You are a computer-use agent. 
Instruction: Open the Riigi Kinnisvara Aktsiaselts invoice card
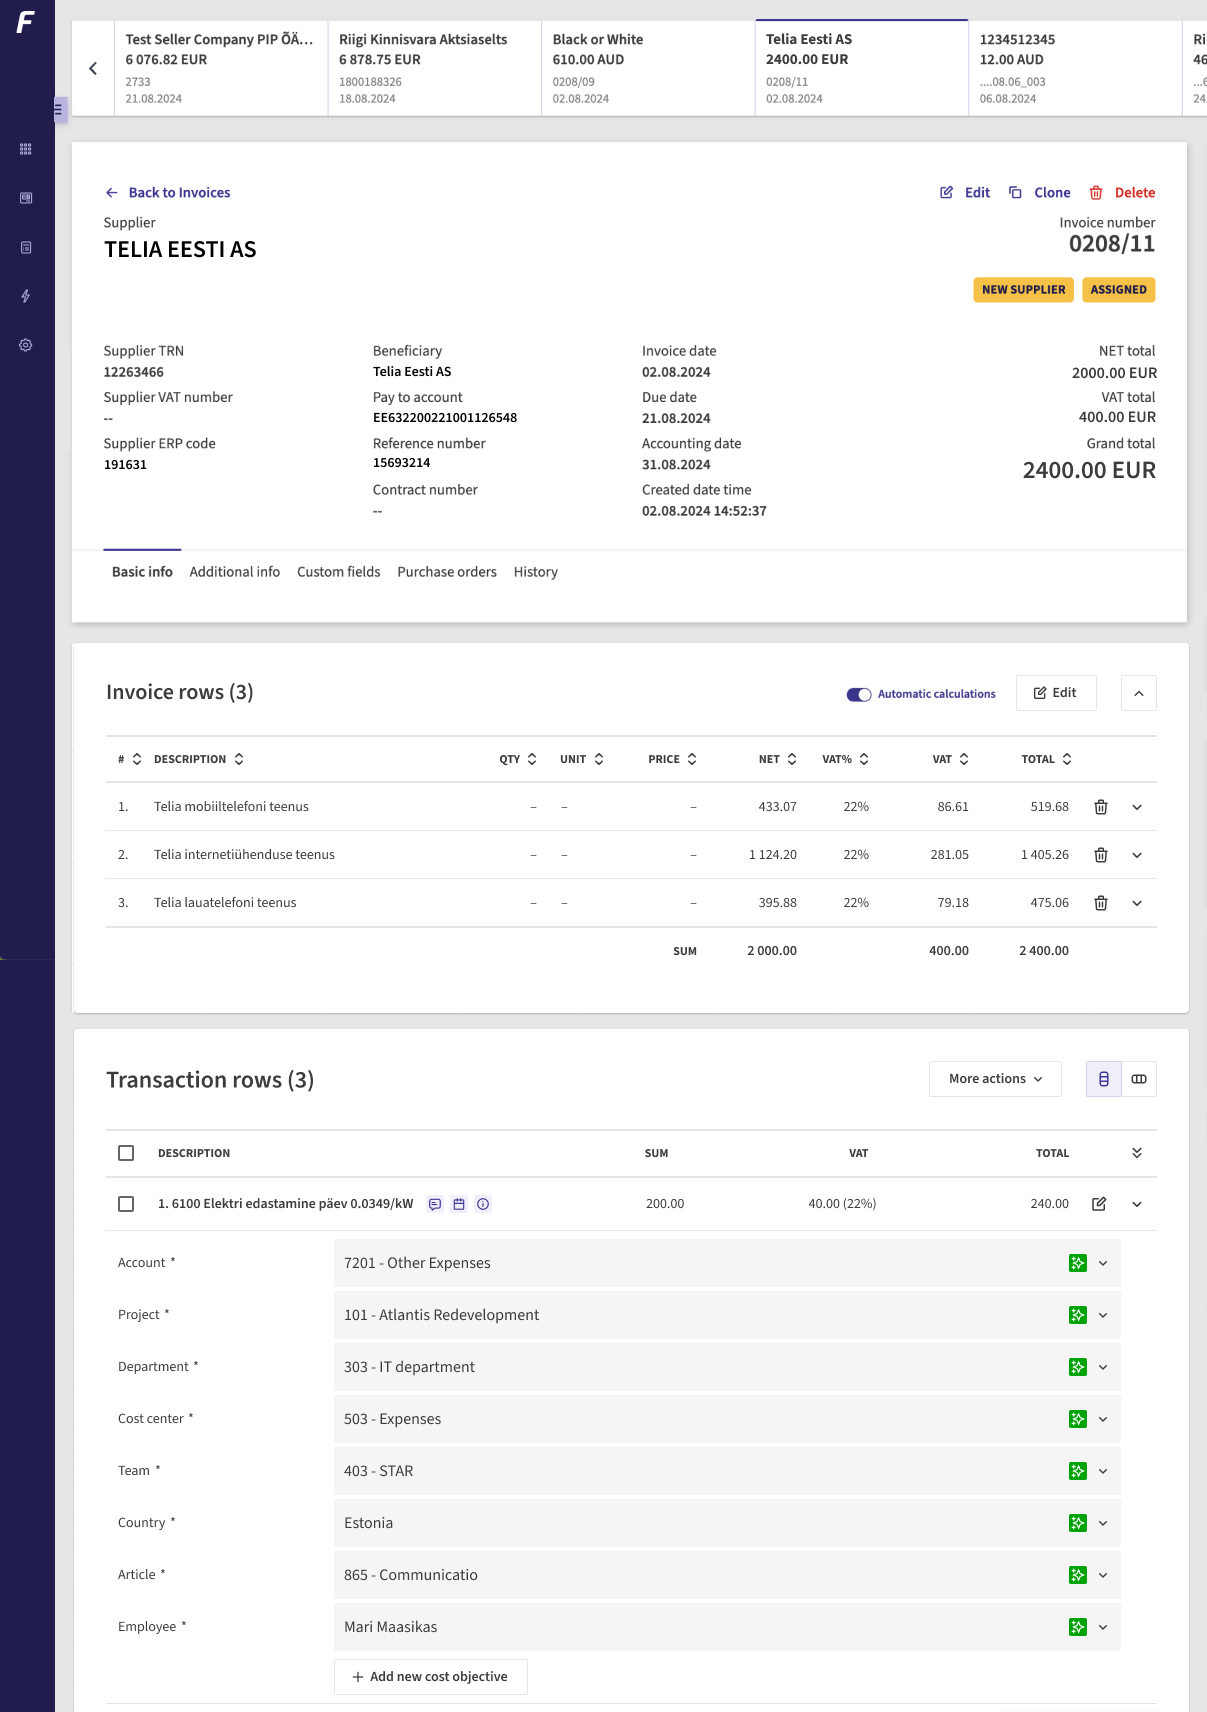pyautogui.click(x=435, y=68)
